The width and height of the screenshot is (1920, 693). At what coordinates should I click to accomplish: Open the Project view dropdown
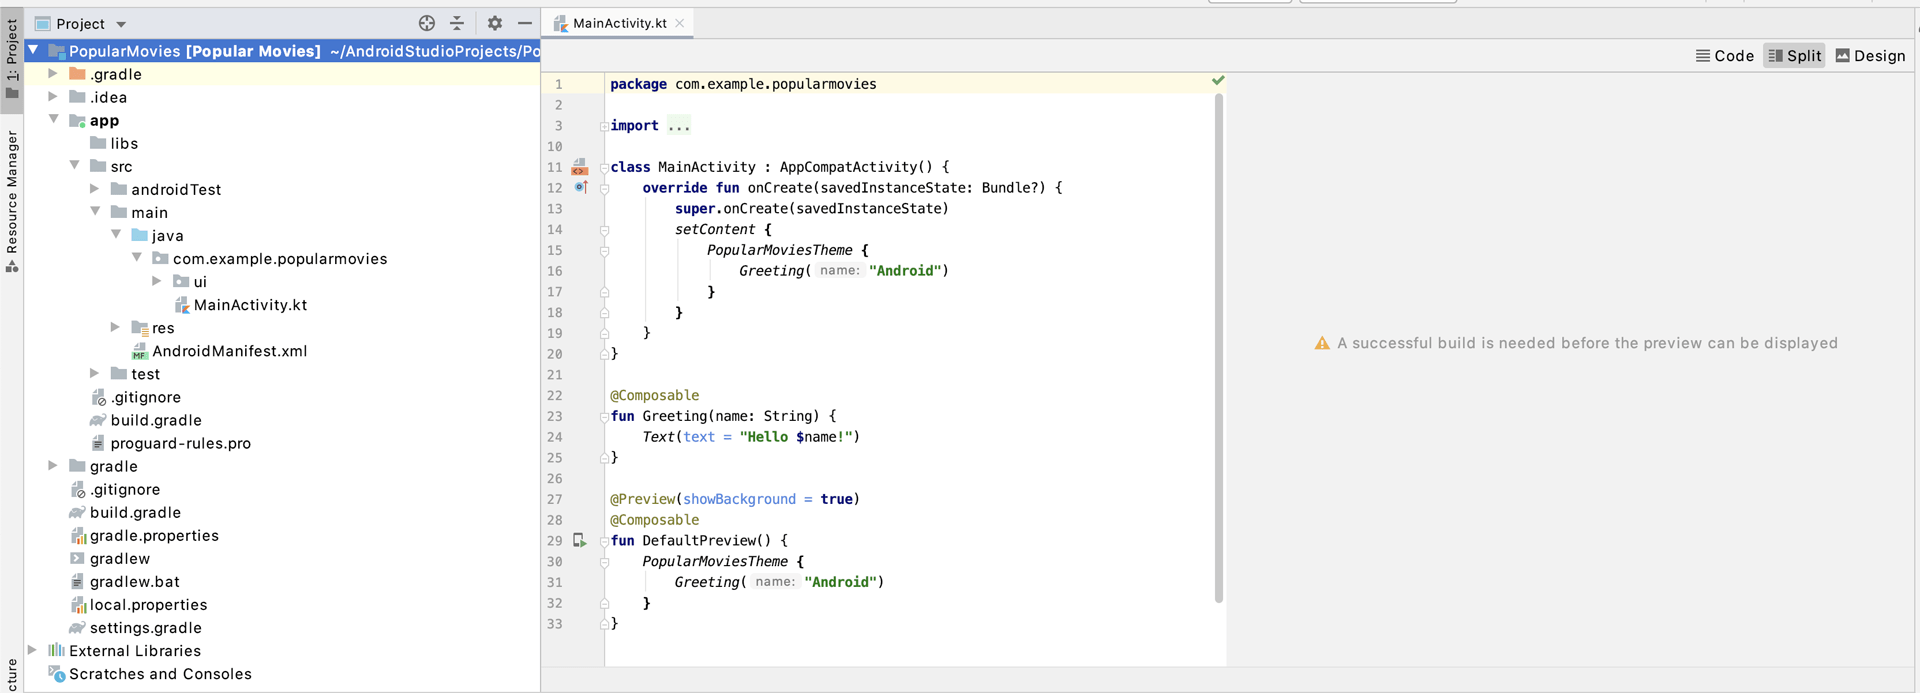point(121,24)
